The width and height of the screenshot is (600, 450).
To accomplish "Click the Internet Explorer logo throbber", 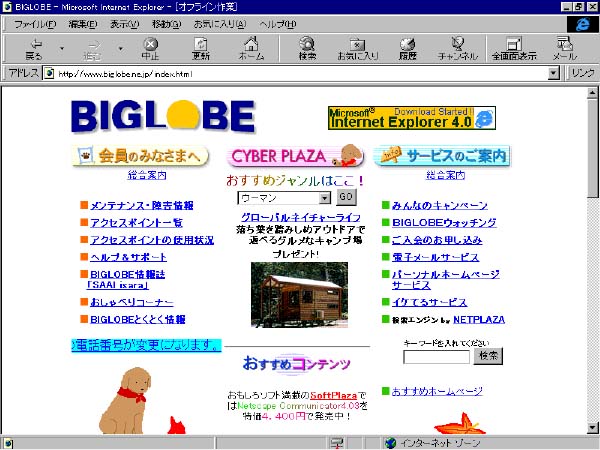I will click(x=582, y=24).
